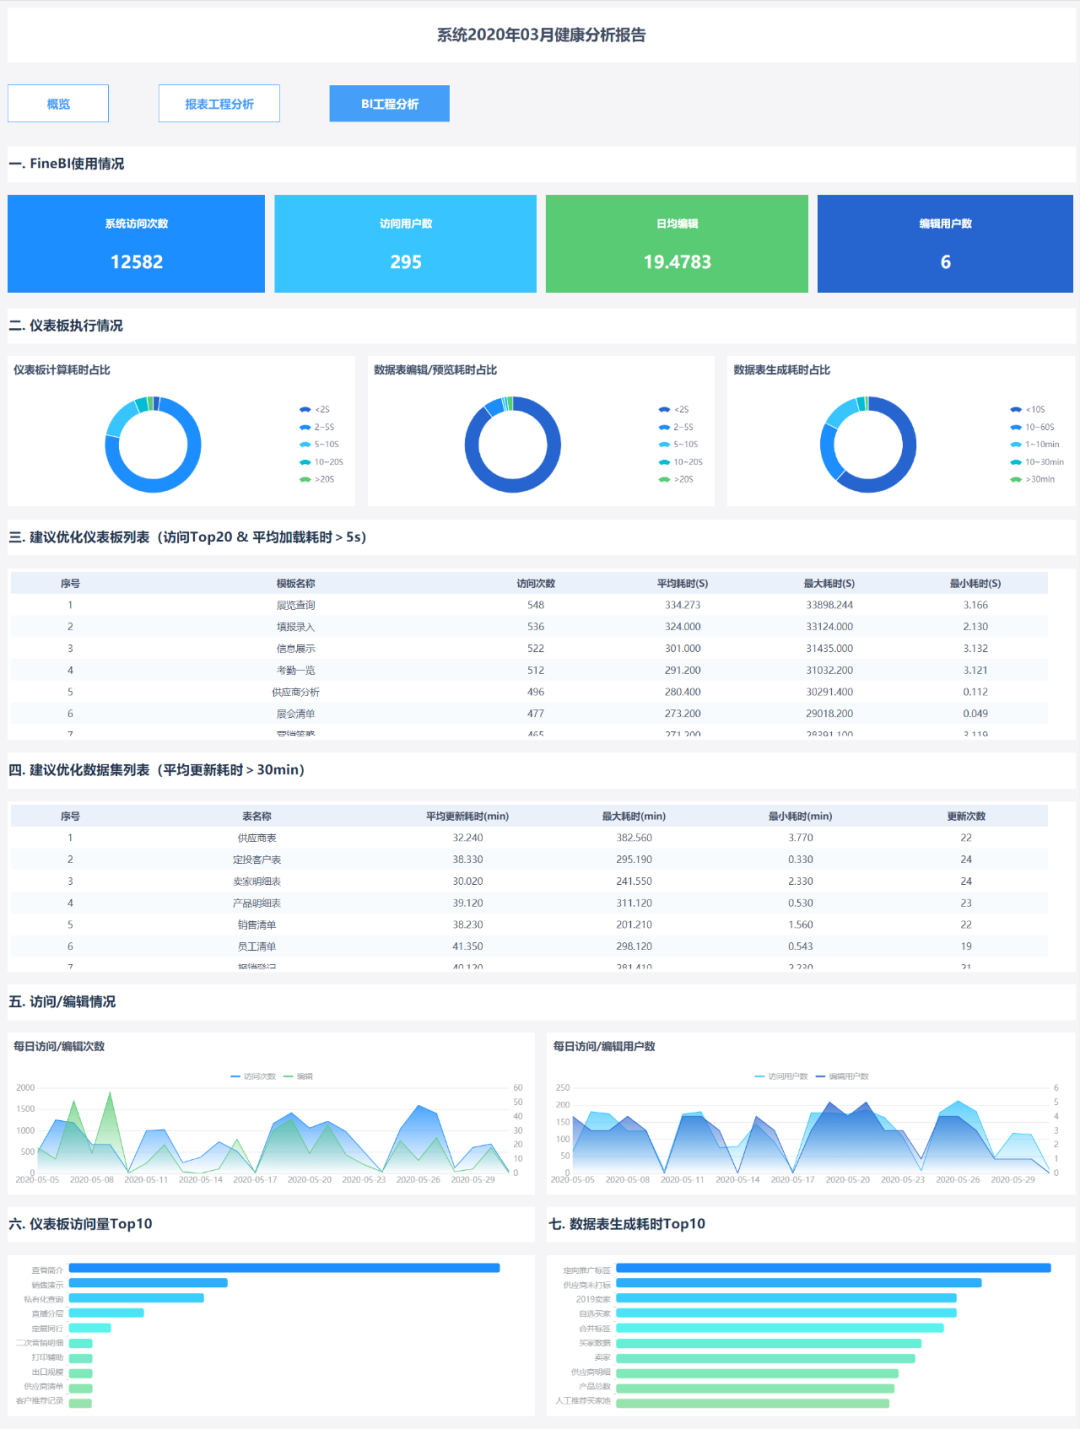Hide 访问次数 series via legend marker

(236, 1077)
